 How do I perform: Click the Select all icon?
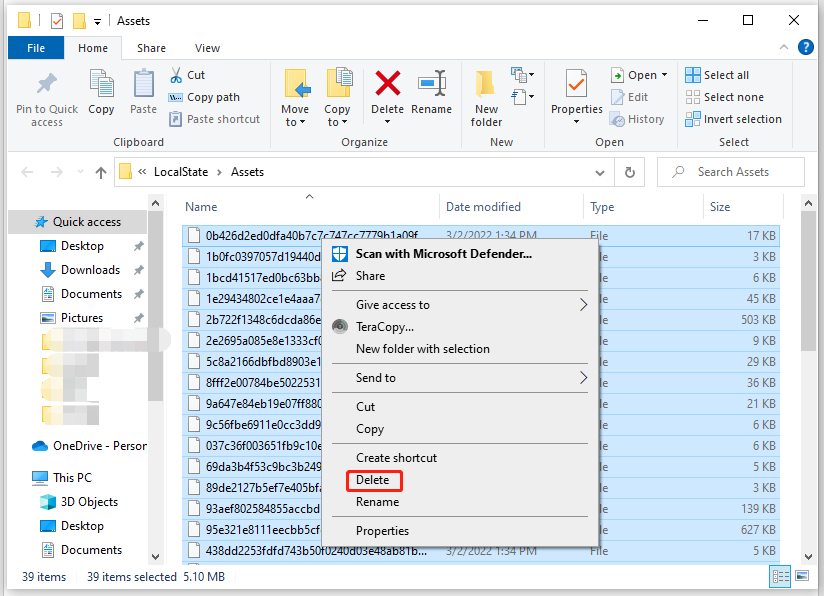693,75
